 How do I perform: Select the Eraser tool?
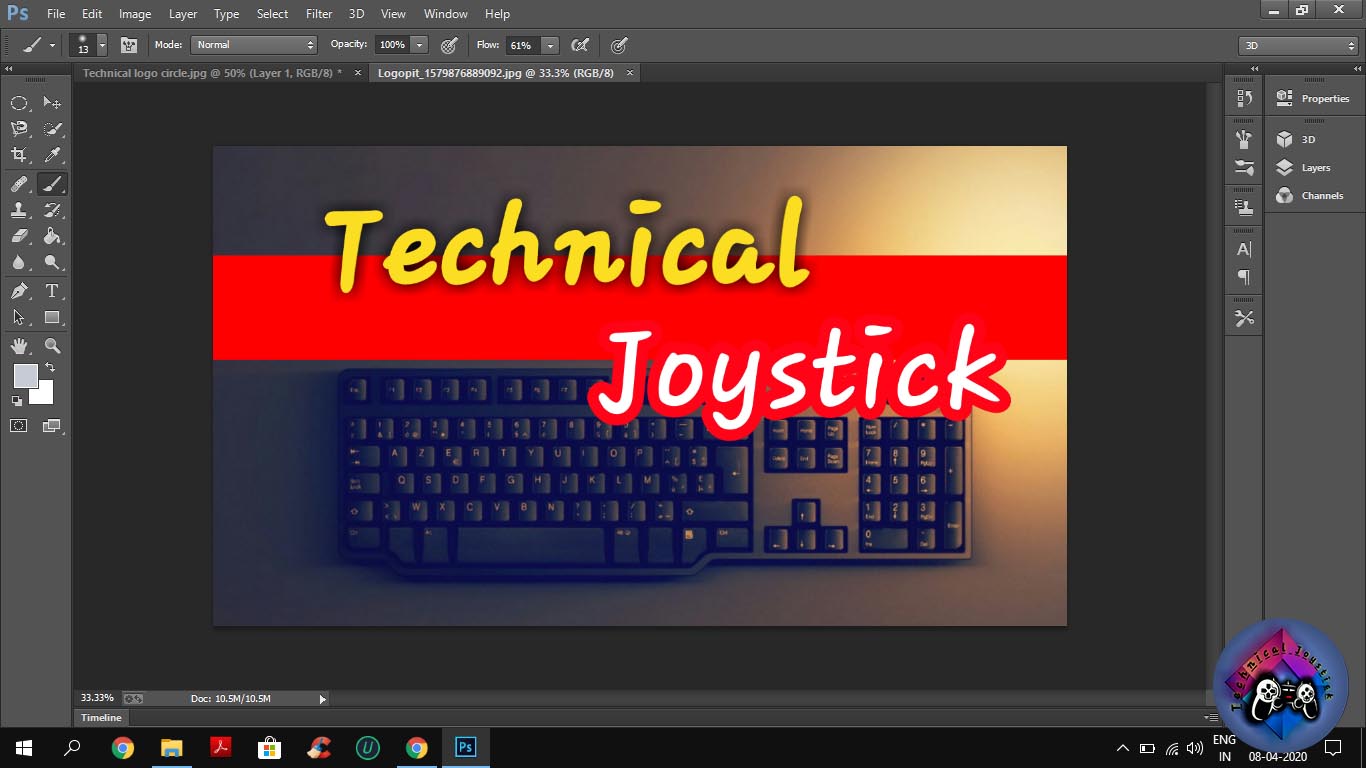pos(19,236)
